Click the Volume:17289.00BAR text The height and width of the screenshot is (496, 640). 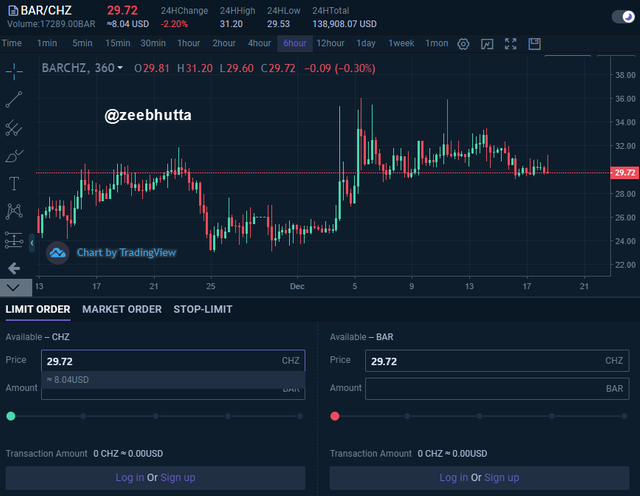pos(51,24)
